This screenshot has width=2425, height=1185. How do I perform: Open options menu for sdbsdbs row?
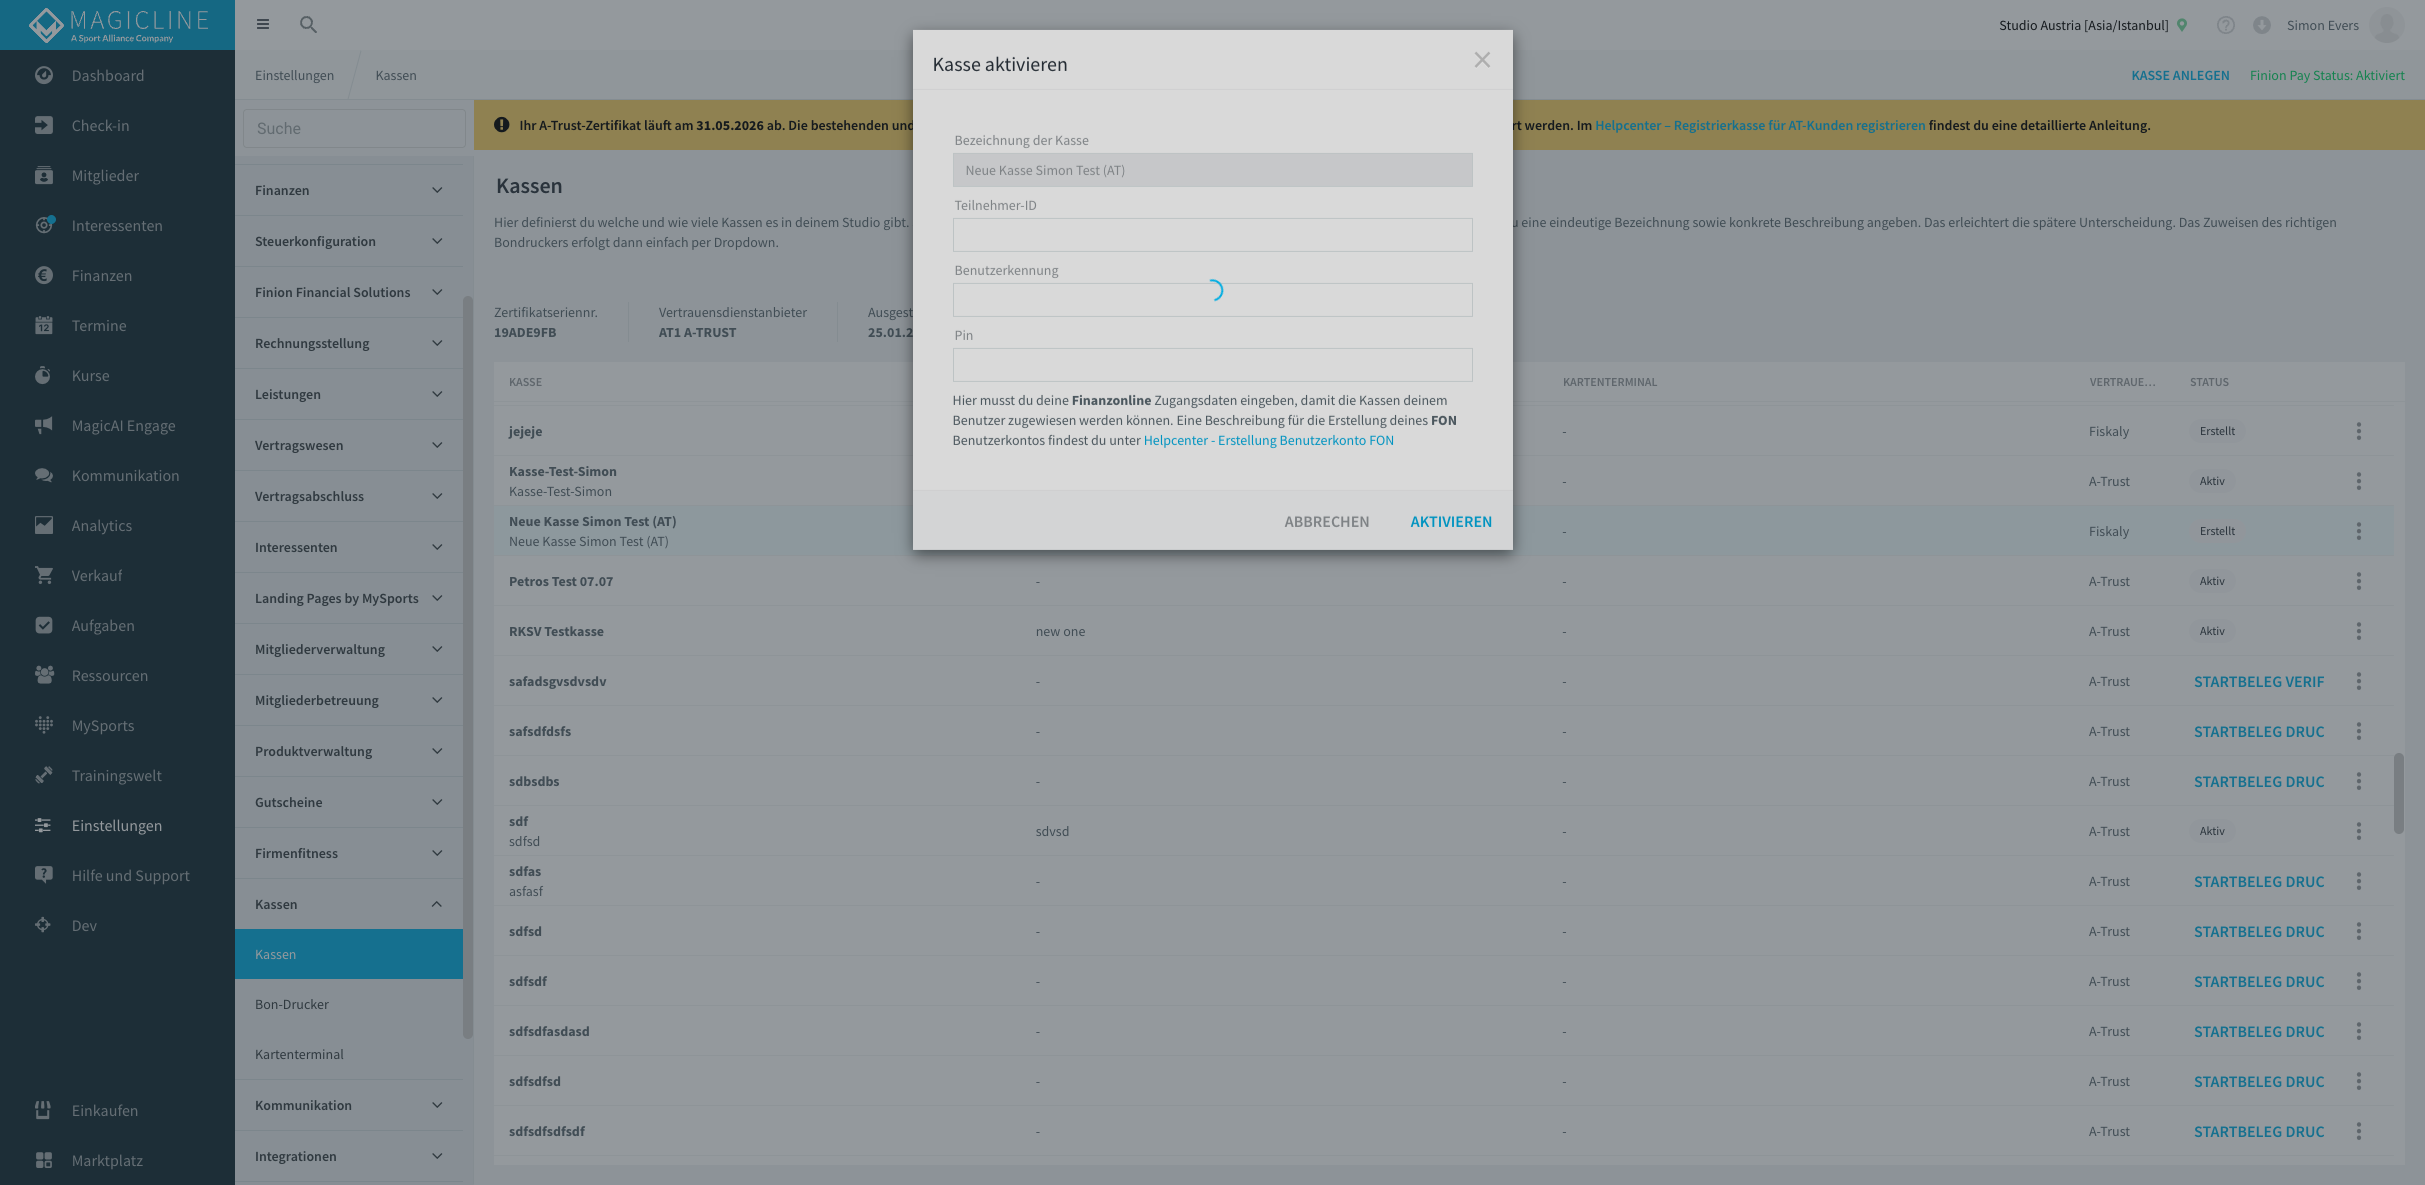(2358, 781)
